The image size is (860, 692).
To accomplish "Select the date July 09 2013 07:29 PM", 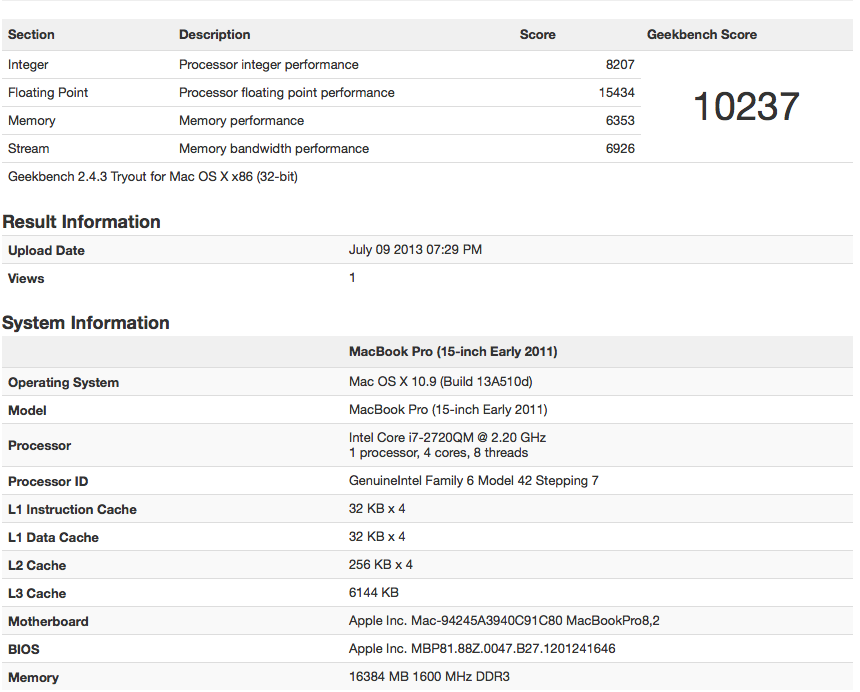I will coord(415,249).
